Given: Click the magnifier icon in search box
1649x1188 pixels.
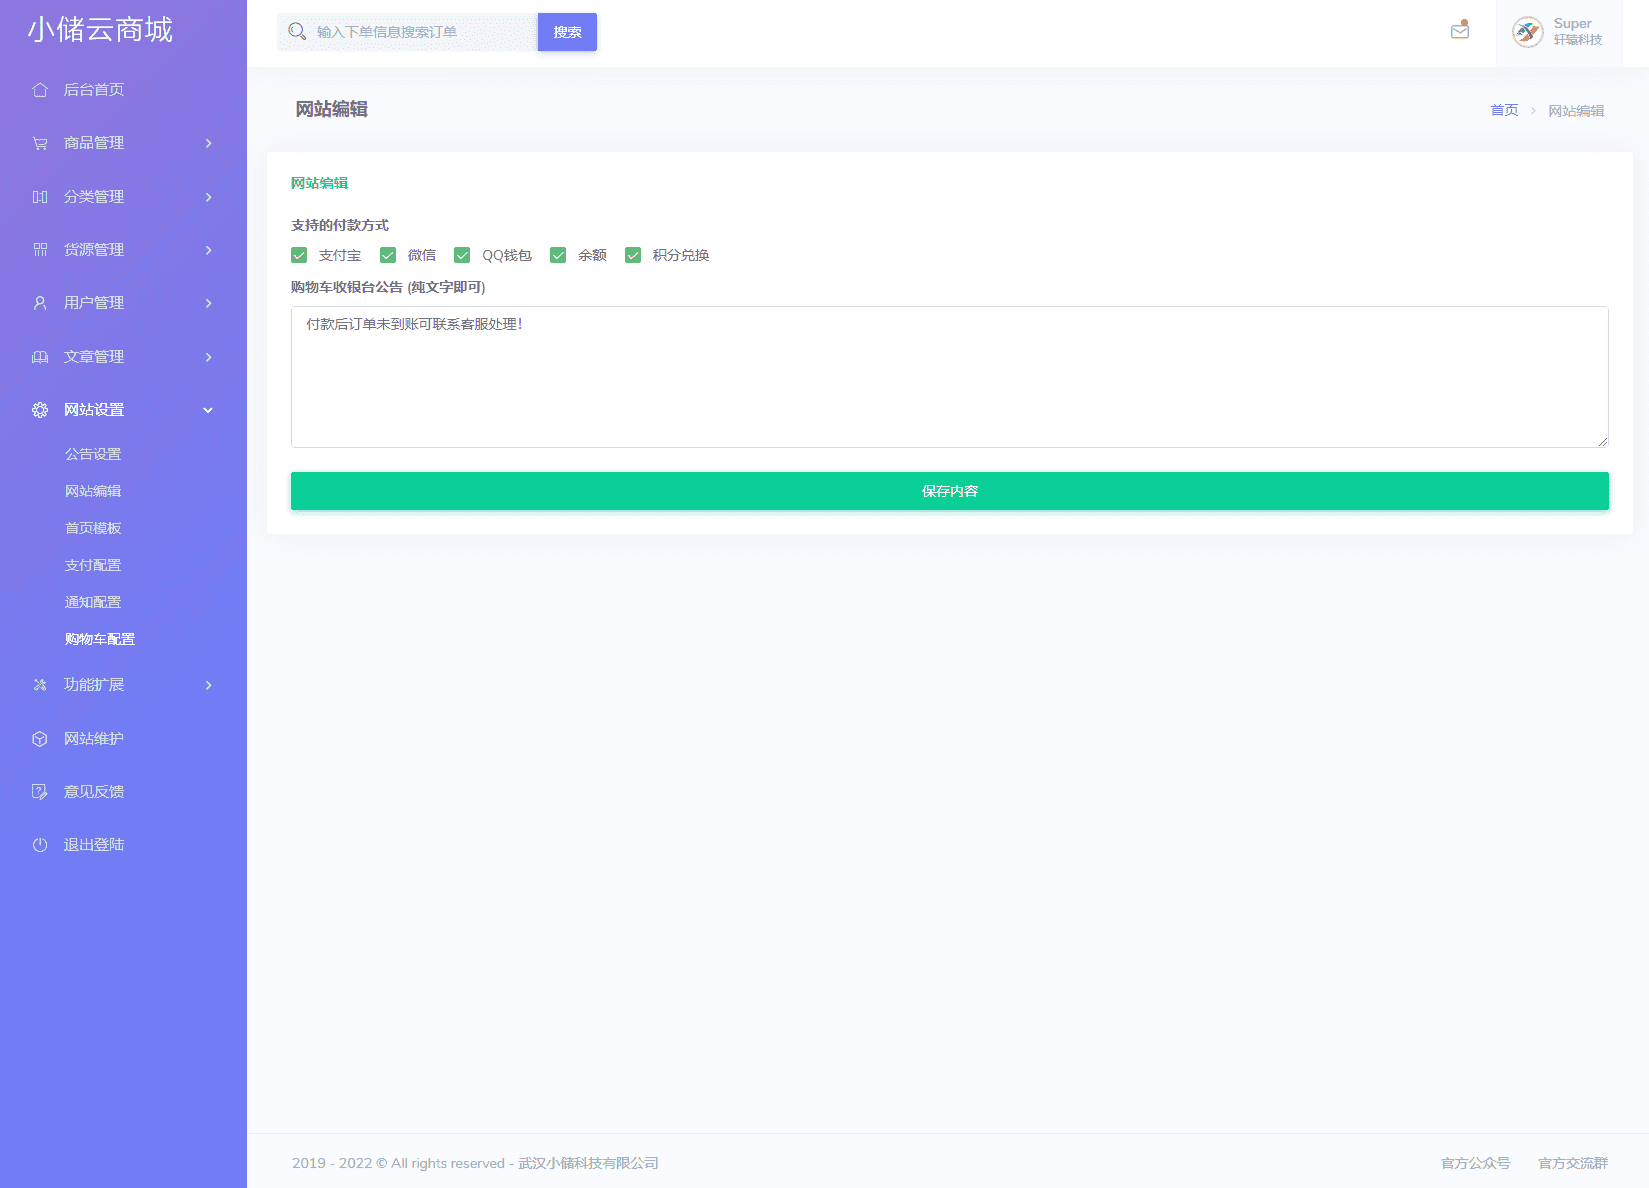Looking at the screenshot, I should pos(297,32).
